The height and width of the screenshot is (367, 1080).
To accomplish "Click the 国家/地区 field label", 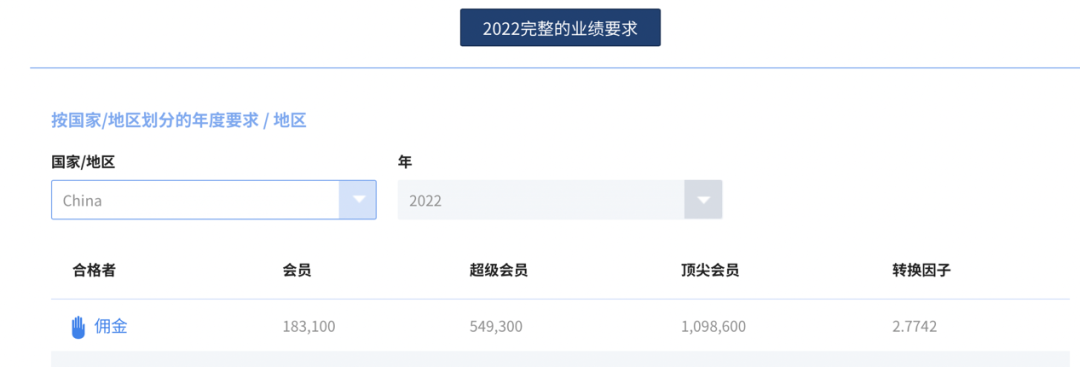I will pyautogui.click(x=83, y=162).
